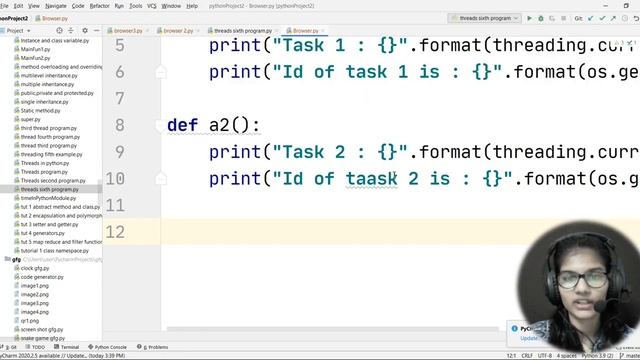Switch to the browser3.py tab

[128, 31]
